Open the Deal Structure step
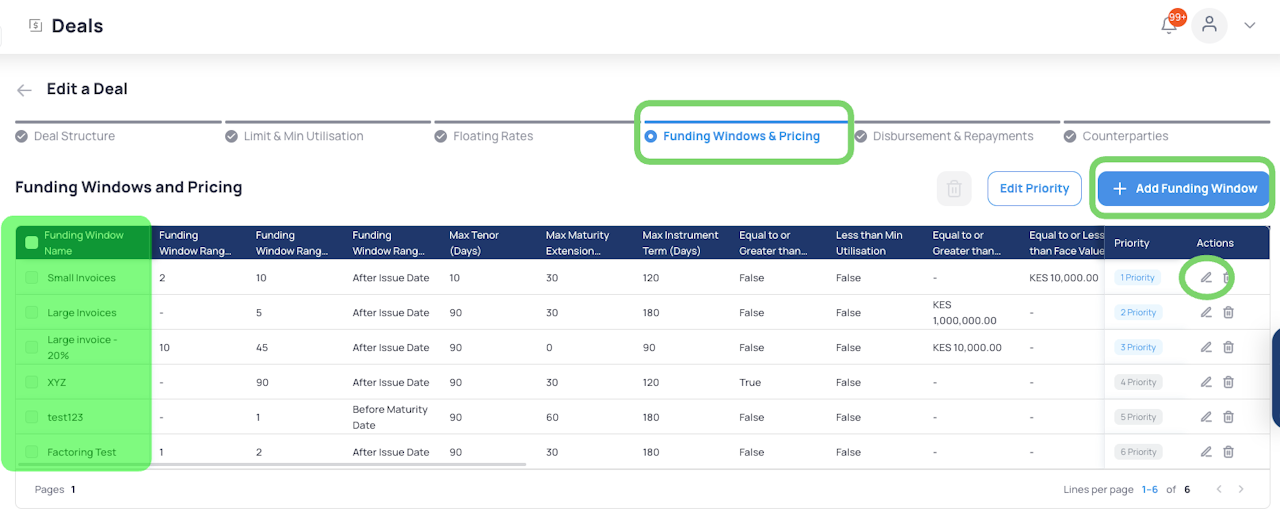The height and width of the screenshot is (512, 1280). (74, 136)
